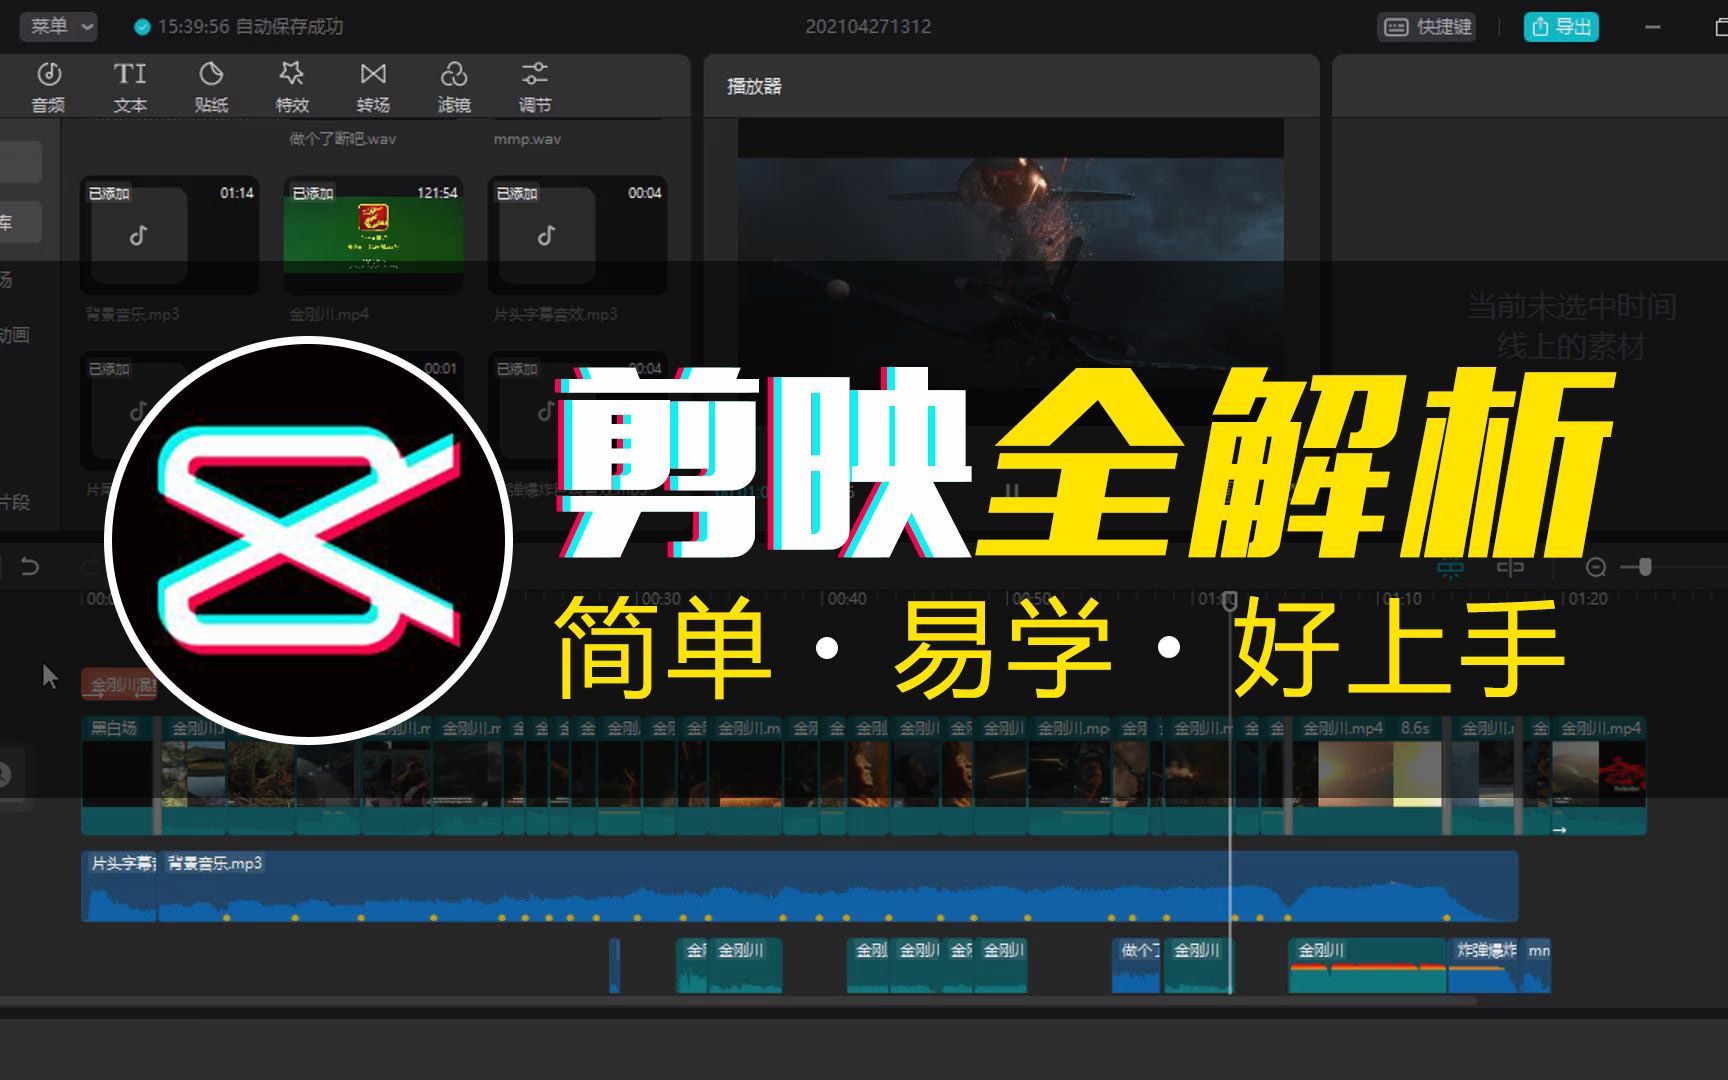Click the 快捷键 shortcuts button
The width and height of the screenshot is (1728, 1080).
[1429, 27]
